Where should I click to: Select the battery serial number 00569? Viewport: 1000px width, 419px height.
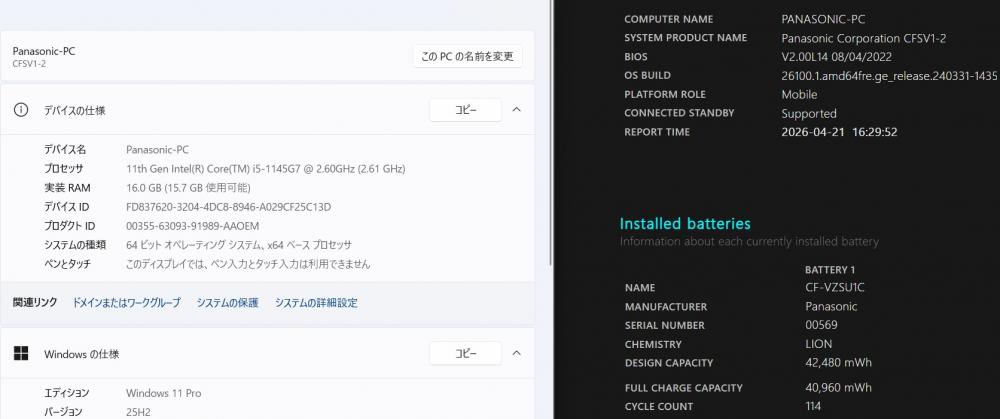point(821,325)
